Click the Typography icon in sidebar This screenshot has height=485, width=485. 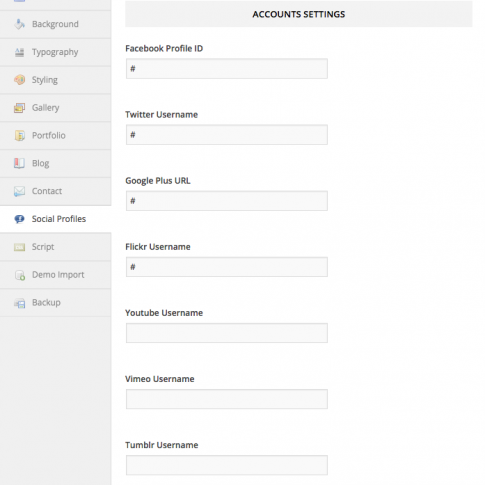(20, 52)
